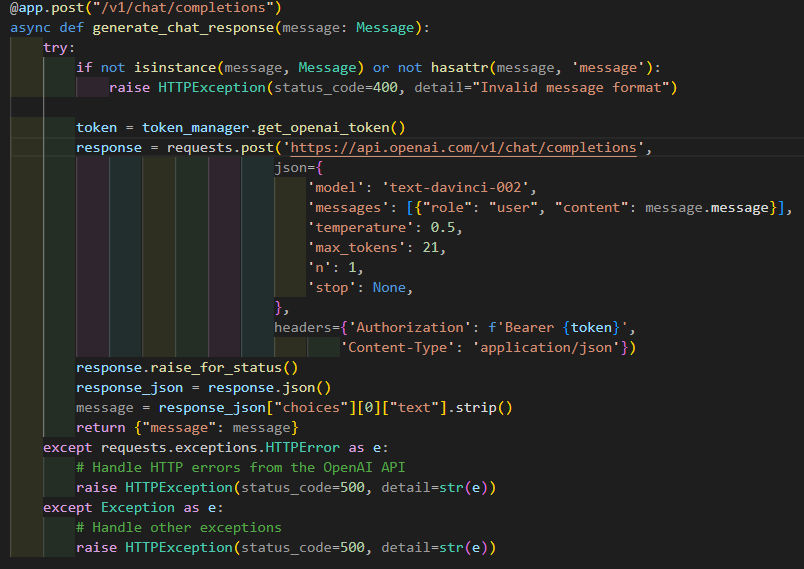Click the get_openai_token() method call
Viewport: 804px width, 569px height.
(331, 128)
